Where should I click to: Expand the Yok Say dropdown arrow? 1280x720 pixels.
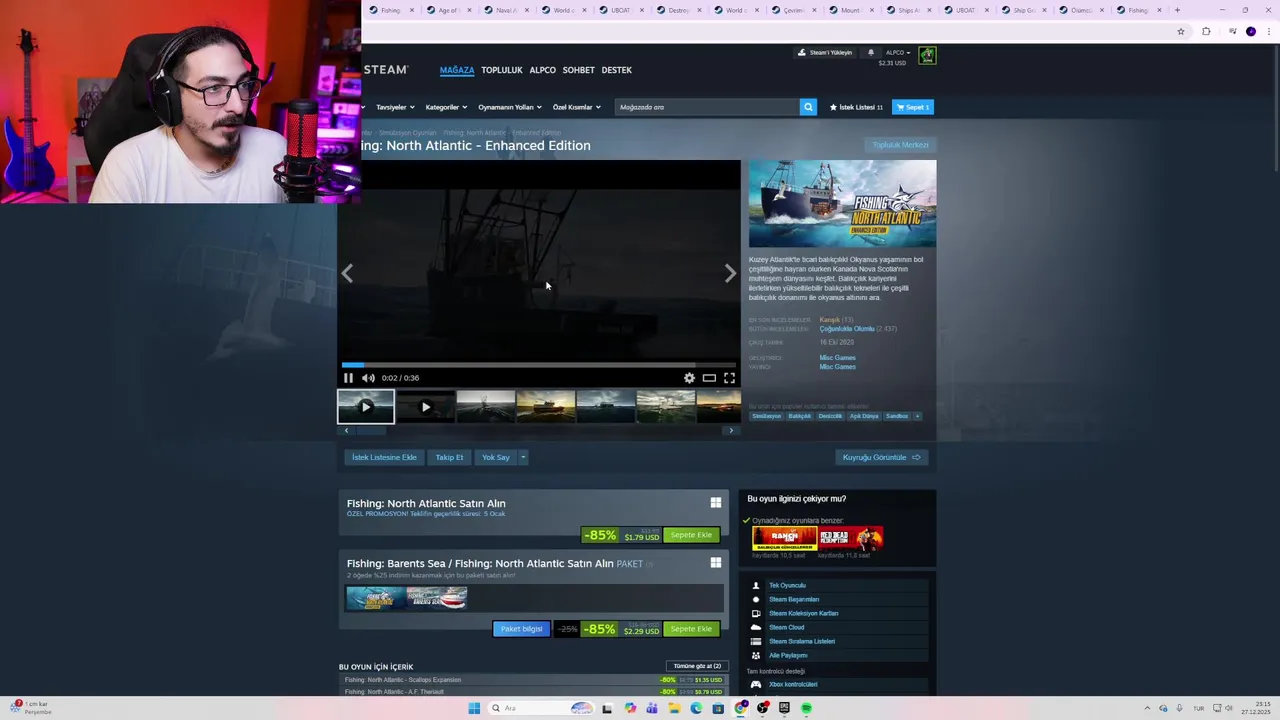coord(522,457)
